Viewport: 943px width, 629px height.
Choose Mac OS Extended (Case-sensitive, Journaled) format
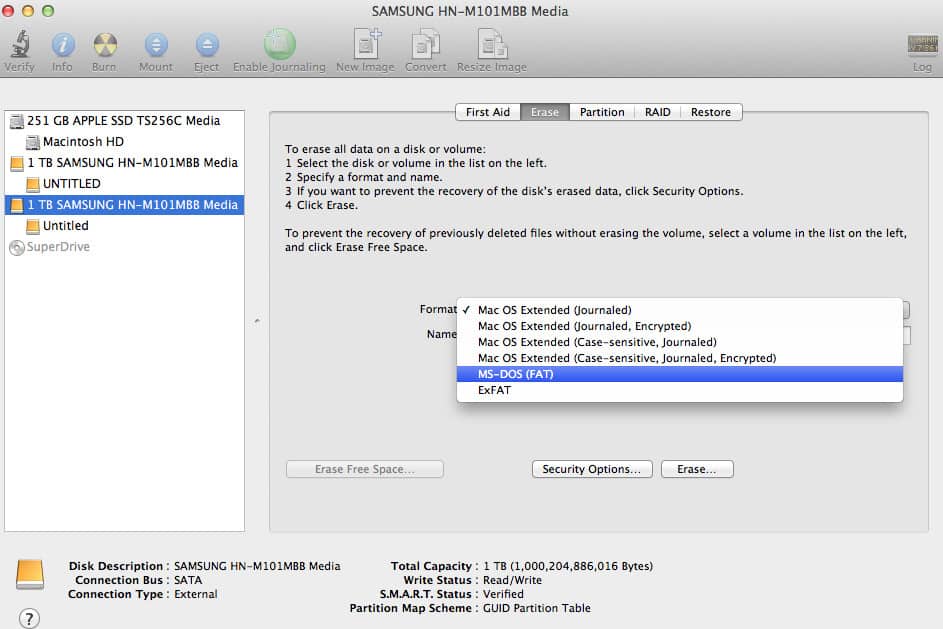(680, 342)
